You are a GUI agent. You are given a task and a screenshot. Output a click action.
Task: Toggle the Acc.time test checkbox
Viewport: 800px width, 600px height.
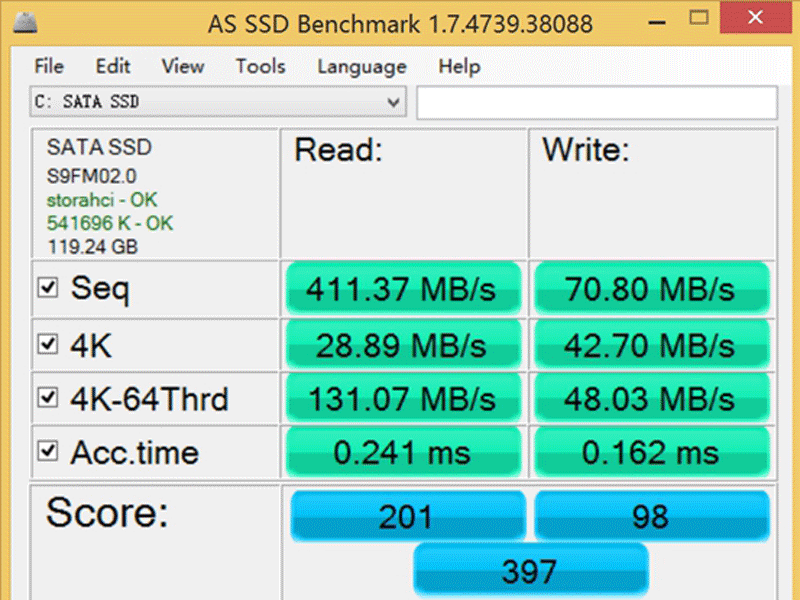tap(47, 451)
